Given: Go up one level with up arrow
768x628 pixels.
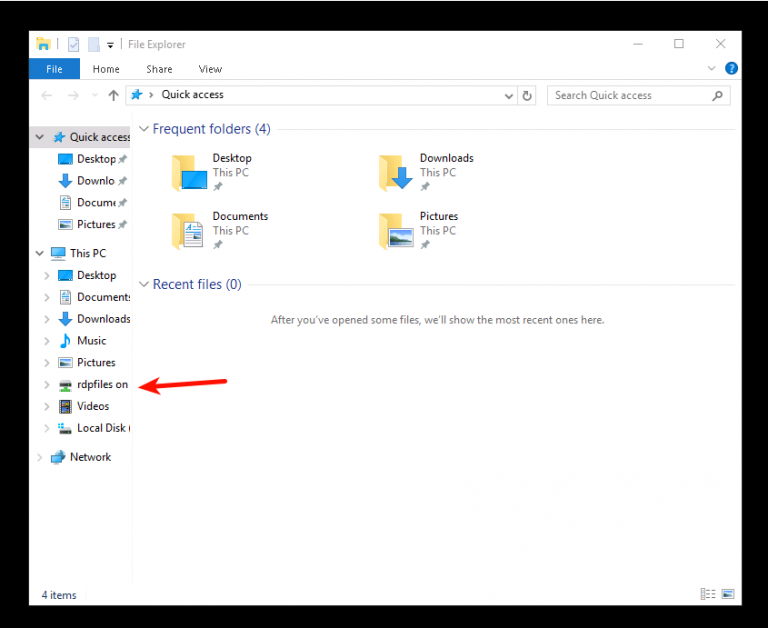Looking at the screenshot, I should (x=113, y=95).
